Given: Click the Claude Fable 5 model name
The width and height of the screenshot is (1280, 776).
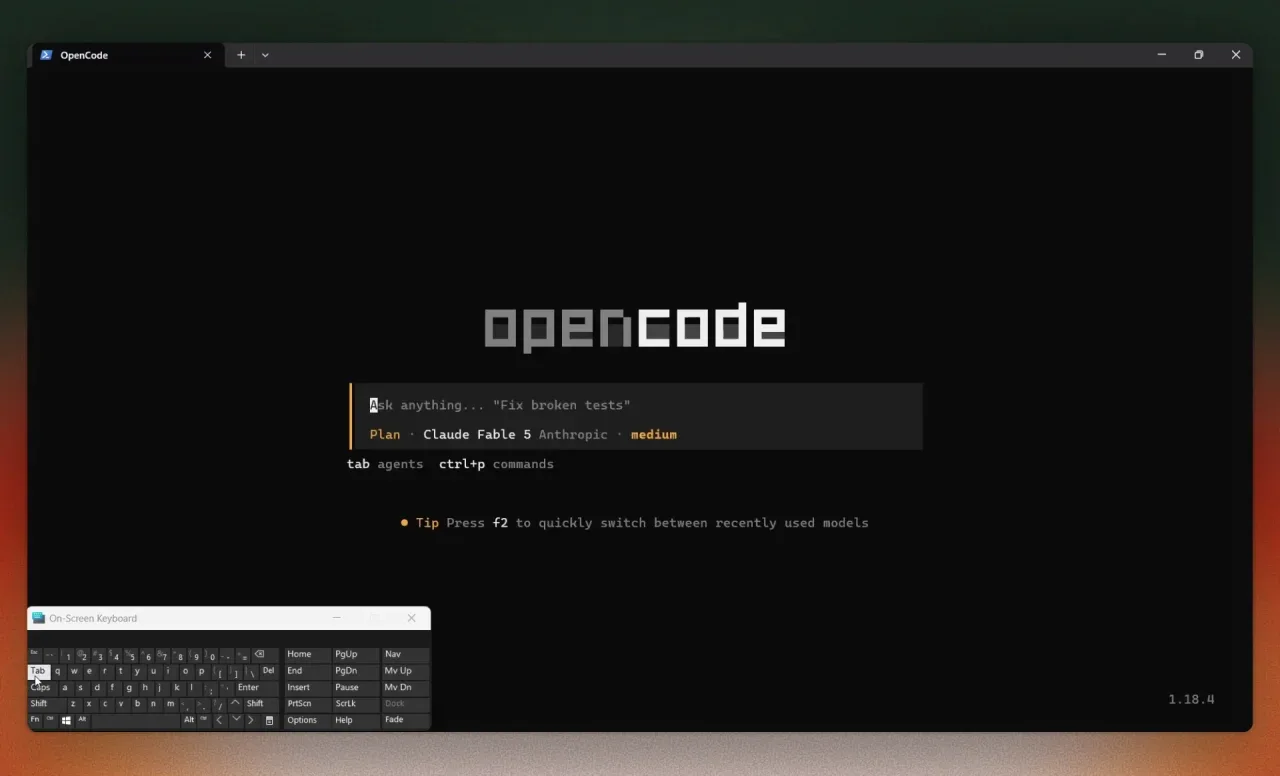Looking at the screenshot, I should [x=477, y=434].
